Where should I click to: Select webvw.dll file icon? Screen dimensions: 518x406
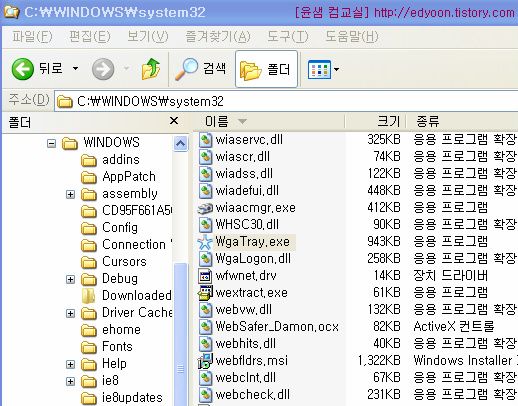click(x=205, y=310)
